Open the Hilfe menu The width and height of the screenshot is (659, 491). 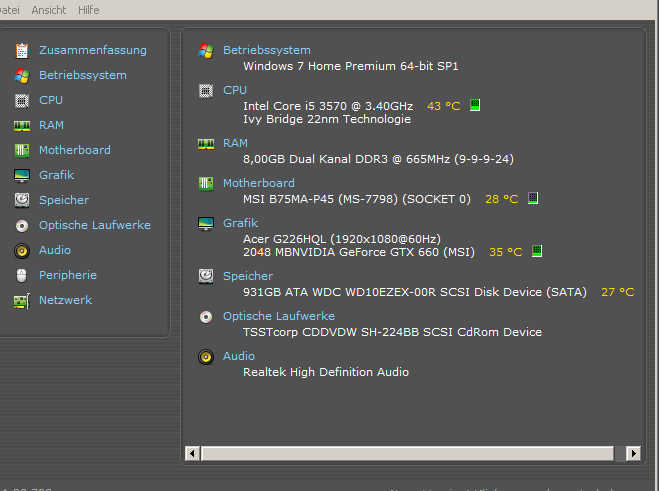tap(89, 10)
